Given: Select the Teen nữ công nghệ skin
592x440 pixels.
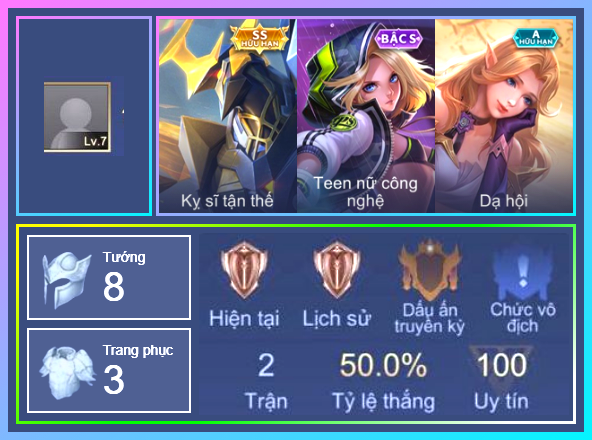Looking at the screenshot, I should (366, 116).
